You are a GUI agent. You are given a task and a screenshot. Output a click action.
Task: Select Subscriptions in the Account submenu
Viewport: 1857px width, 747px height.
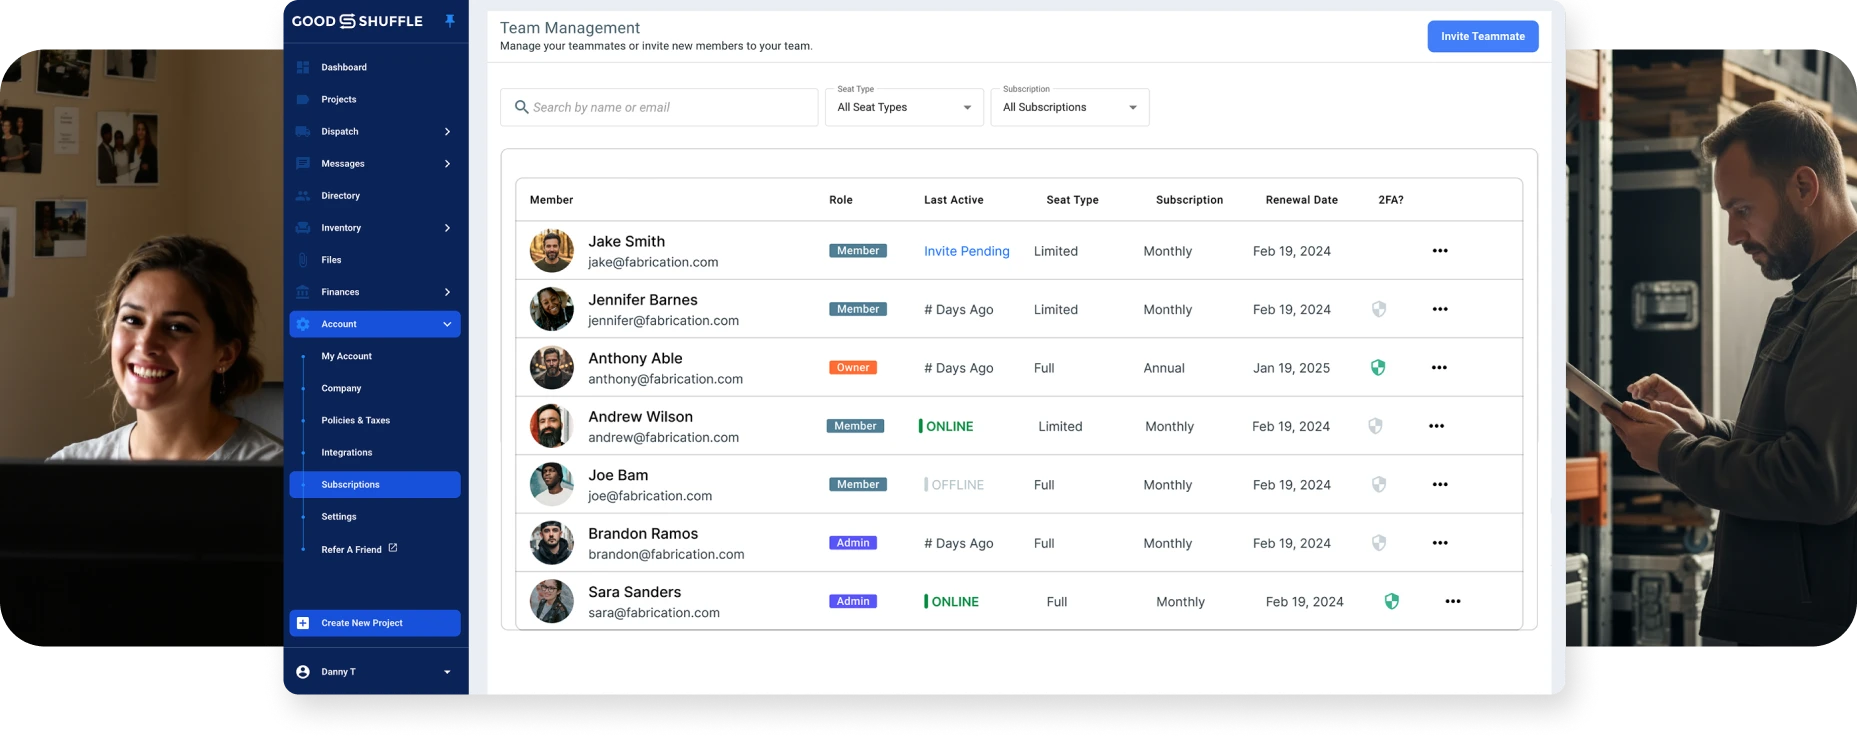[x=351, y=485]
